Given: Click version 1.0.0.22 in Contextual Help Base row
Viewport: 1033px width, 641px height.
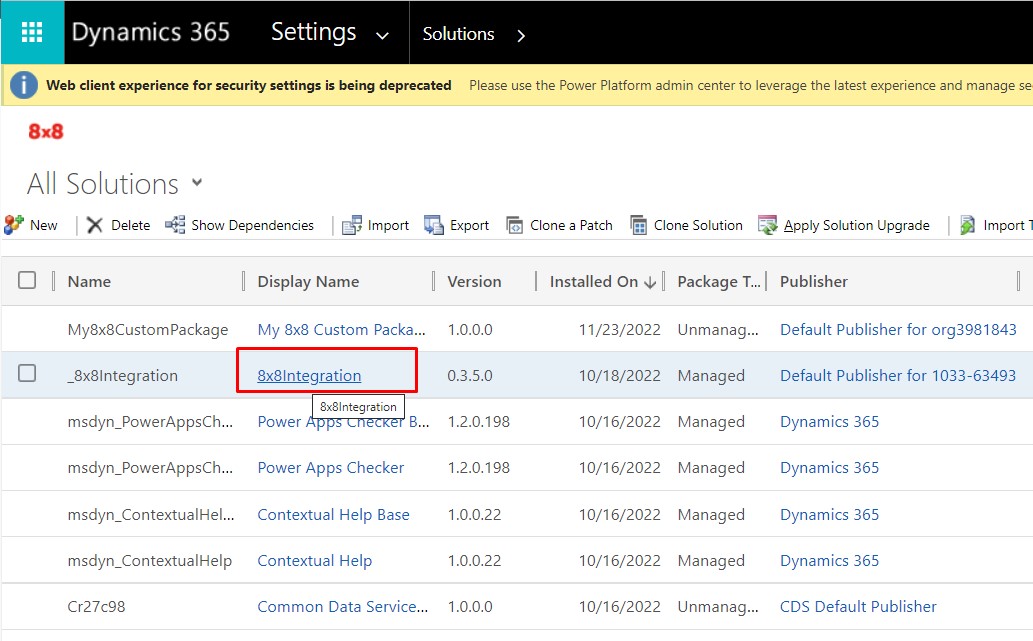Looking at the screenshot, I should pos(474,515).
